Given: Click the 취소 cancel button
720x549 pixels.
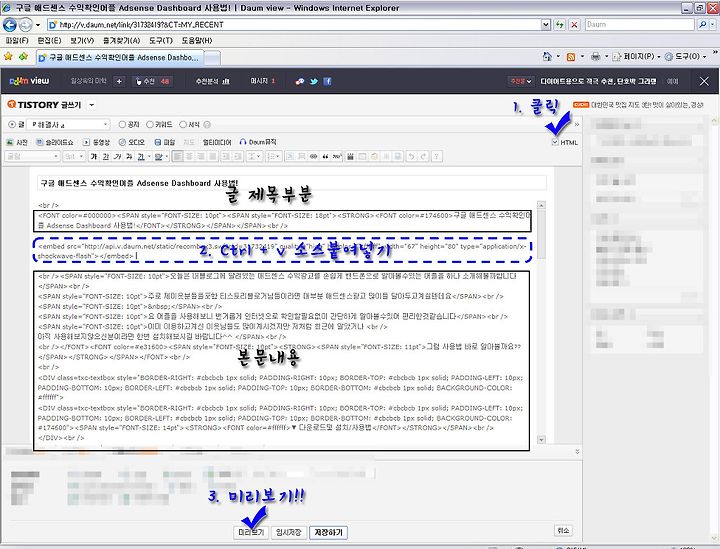Looking at the screenshot, I should pyautogui.click(x=563, y=531).
